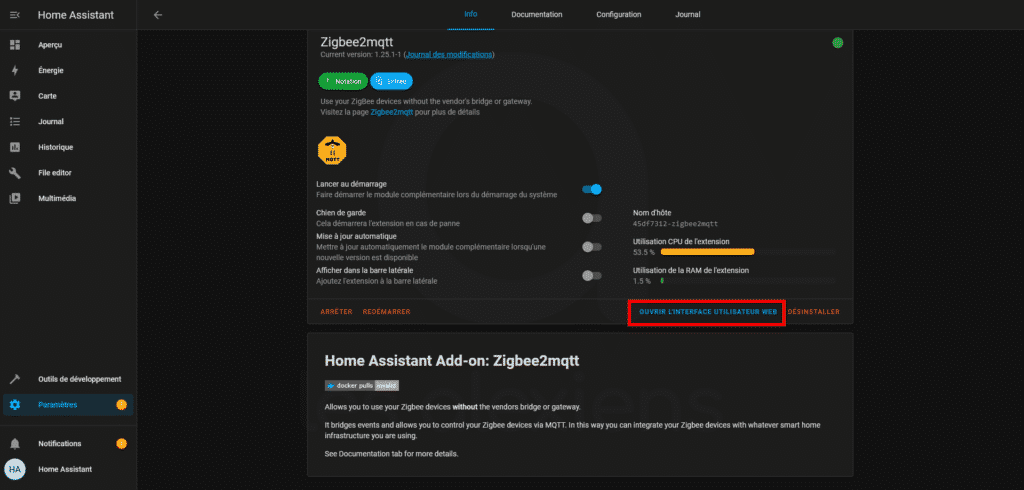
Task: Click the back arrow icon
Action: (157, 14)
